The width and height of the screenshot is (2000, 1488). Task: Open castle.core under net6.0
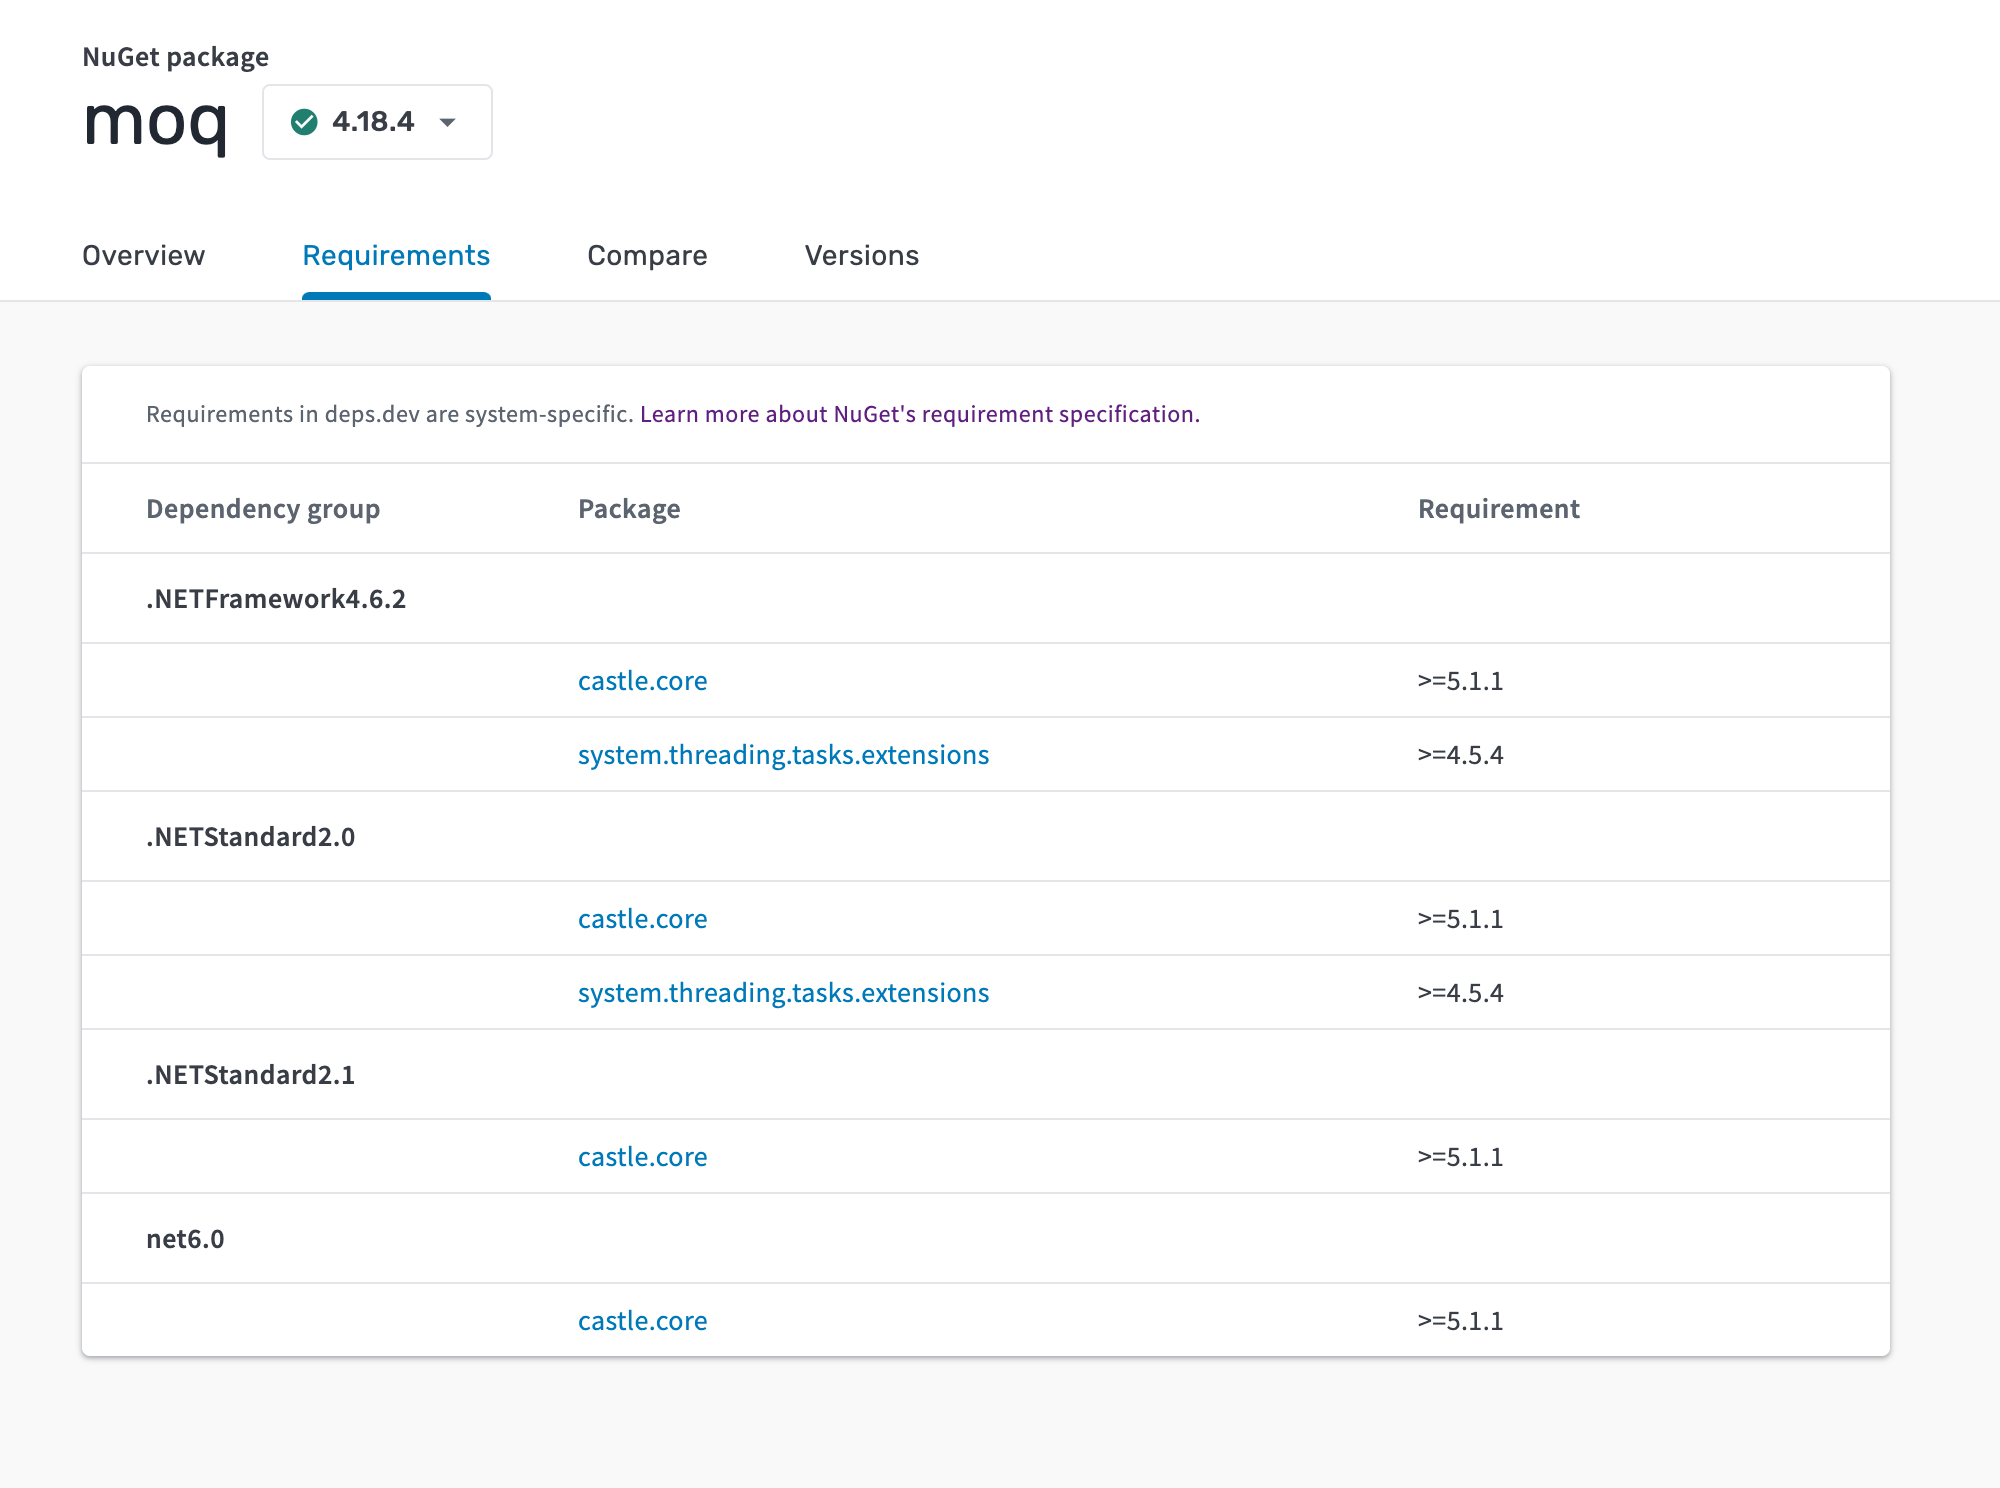point(642,1321)
